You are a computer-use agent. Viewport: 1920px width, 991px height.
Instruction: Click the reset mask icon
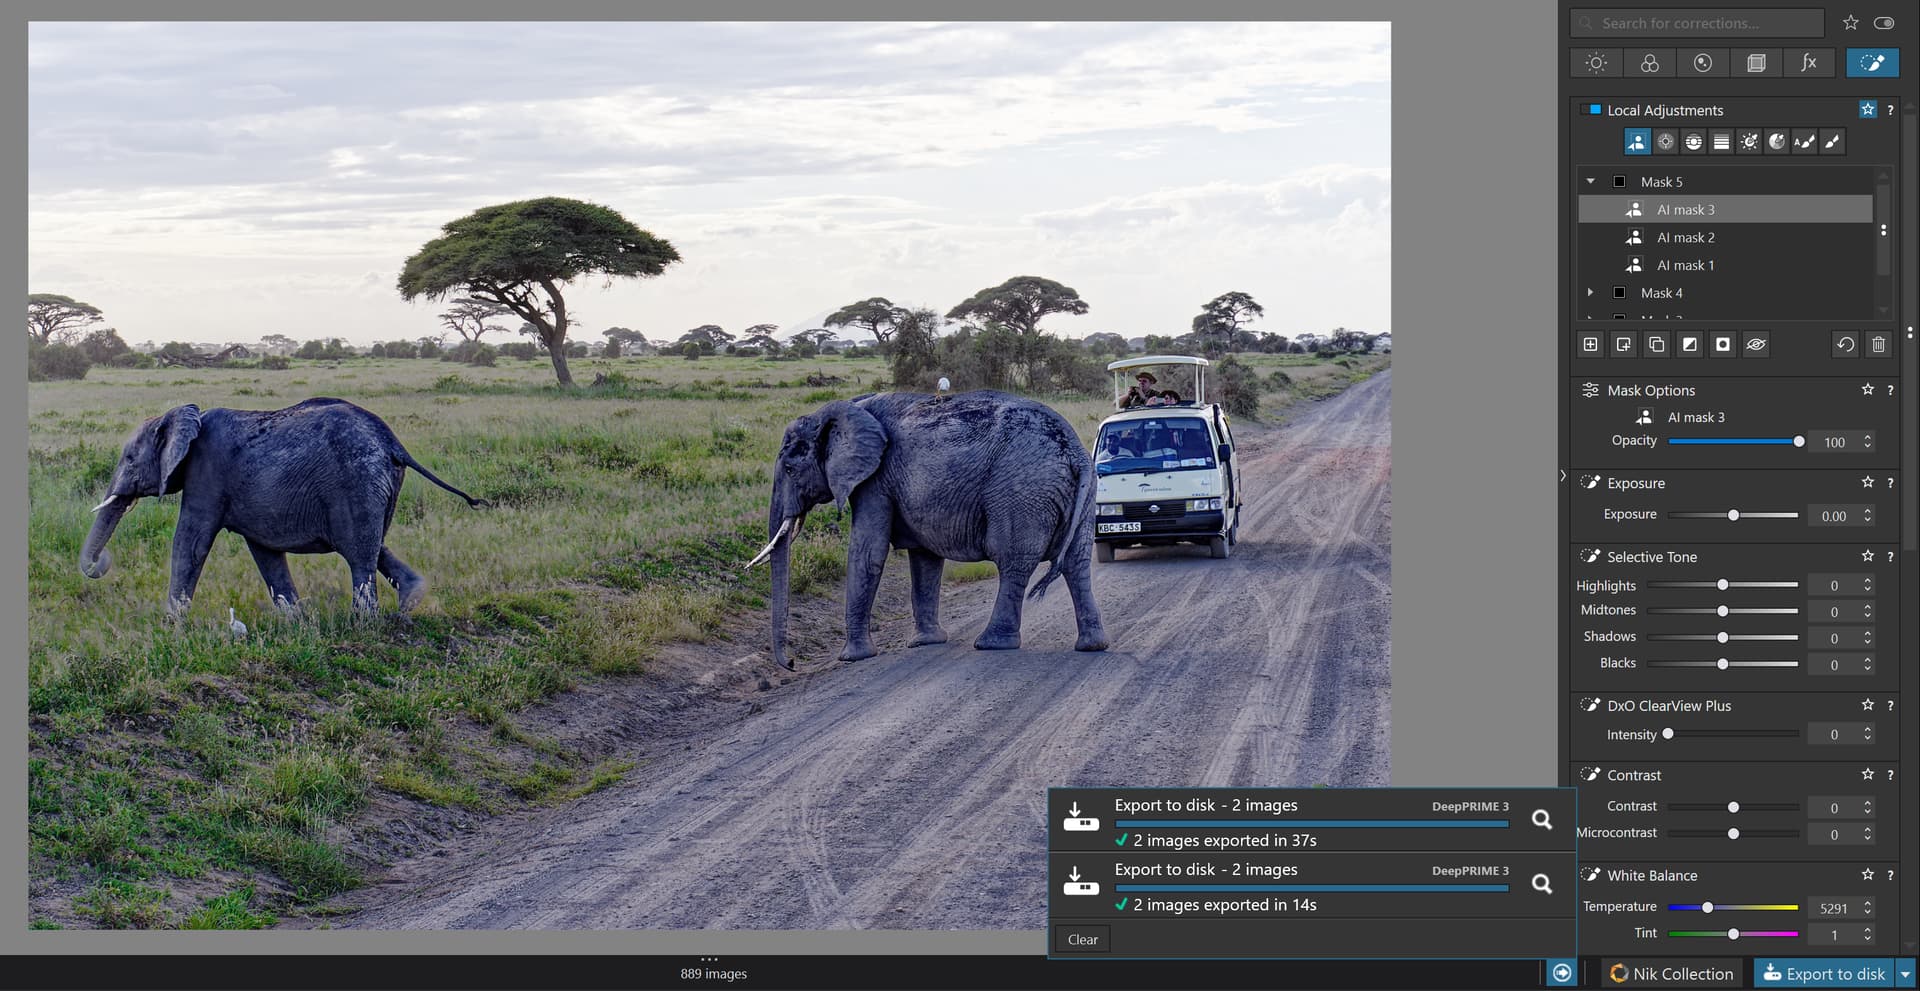[x=1845, y=345]
